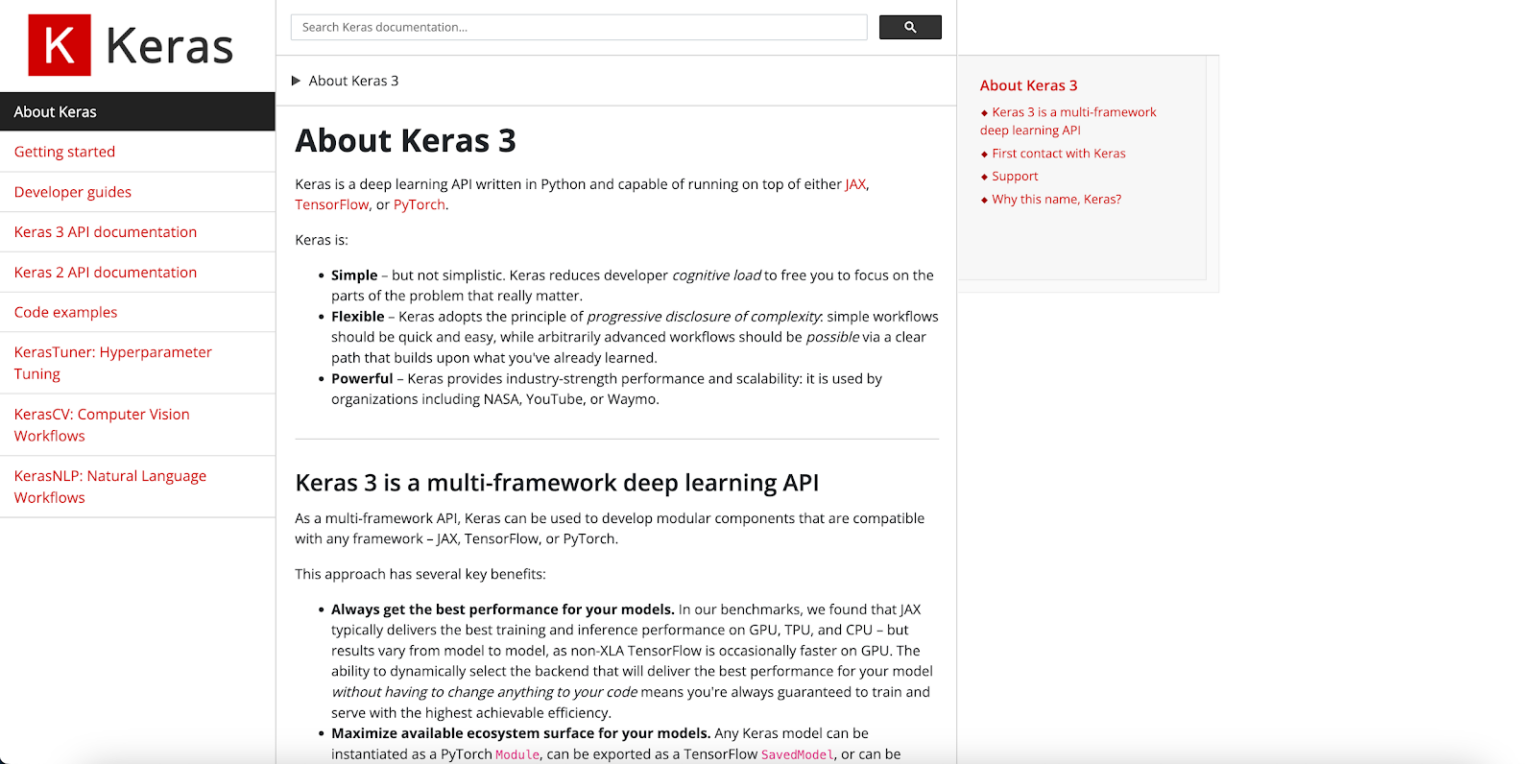Browse the Code examples section
This screenshot has width=1536, height=764.
[65, 311]
